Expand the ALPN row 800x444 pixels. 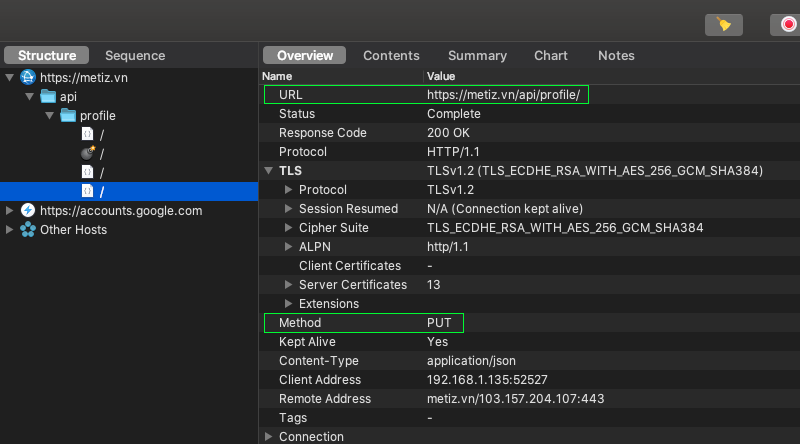pos(288,246)
